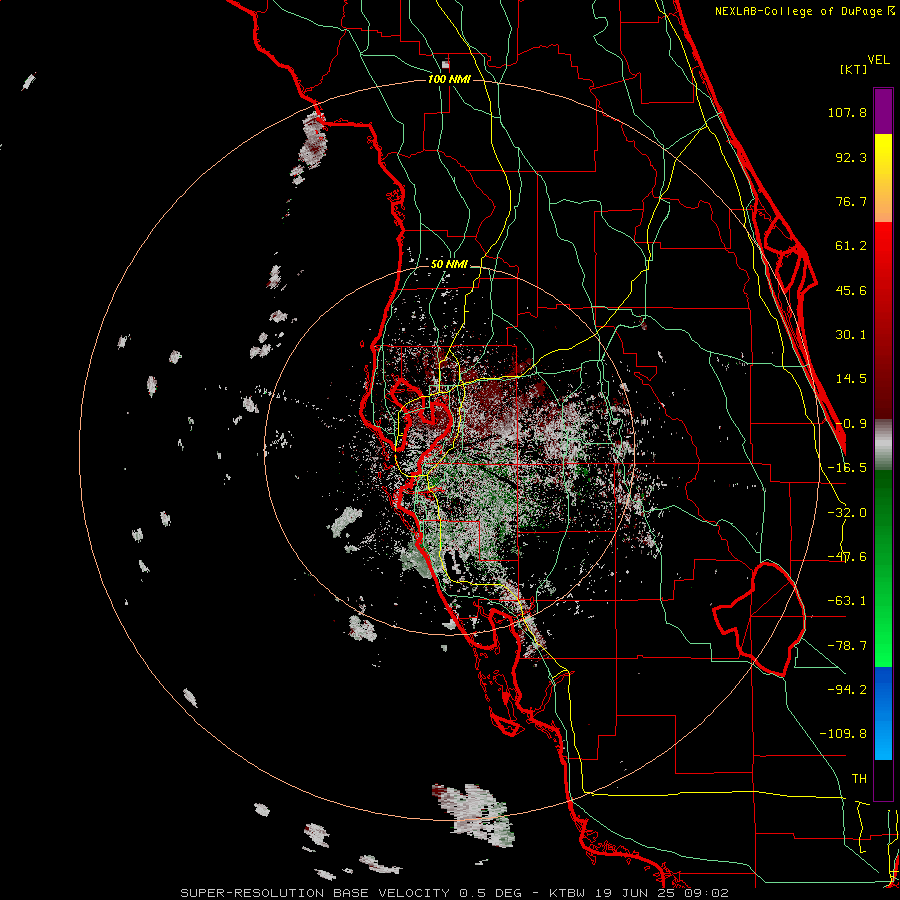The width and height of the screenshot is (900, 900).
Task: Click the 45.6 value on velocity scale
Action: coord(851,290)
